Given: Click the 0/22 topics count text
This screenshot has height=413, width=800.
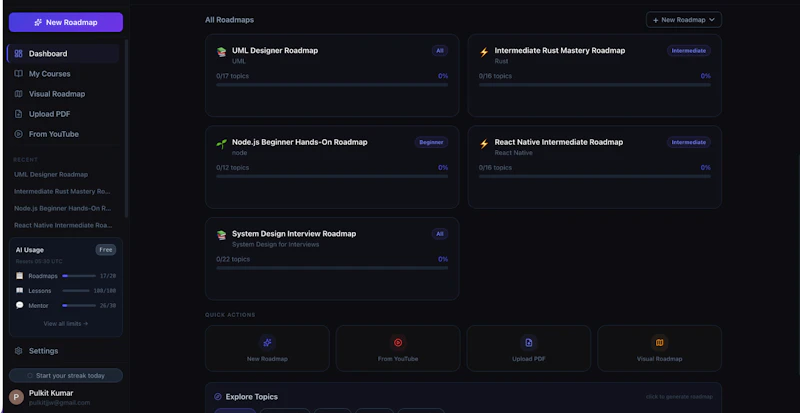Looking at the screenshot, I should coord(233,259).
